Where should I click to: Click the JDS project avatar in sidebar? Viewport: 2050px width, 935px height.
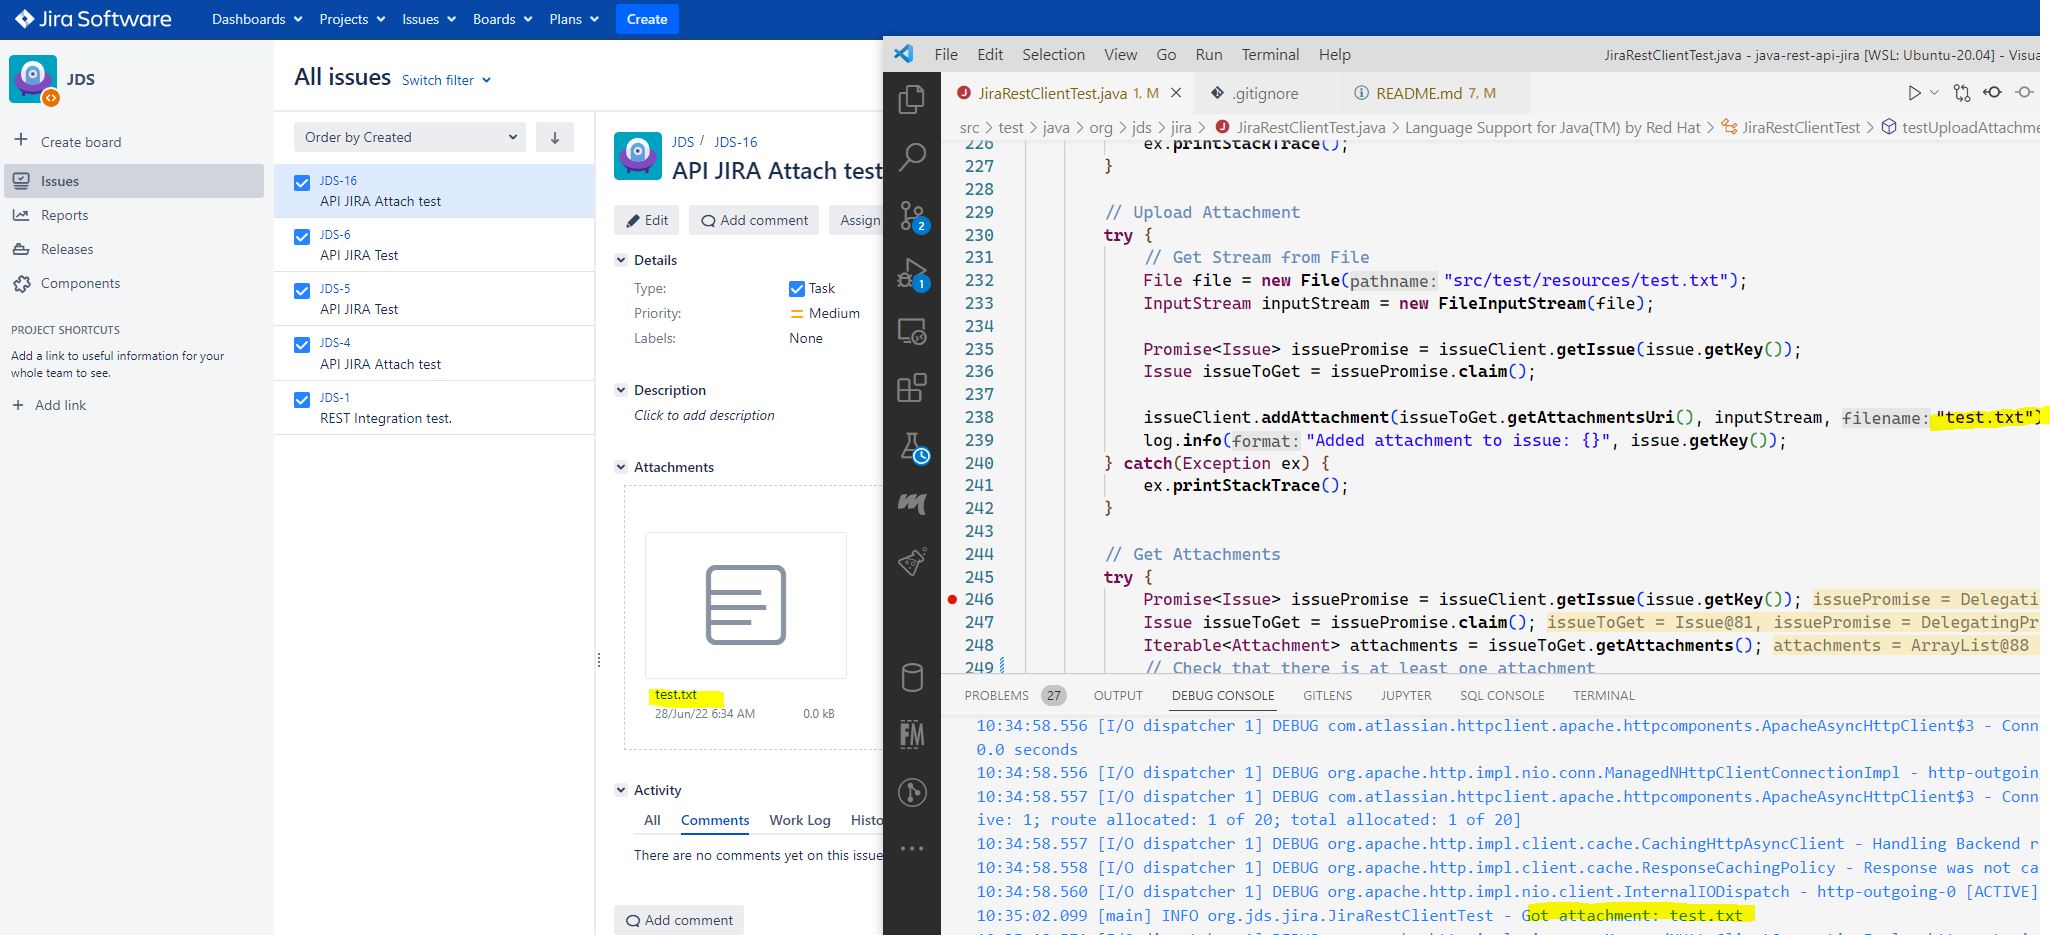[33, 79]
